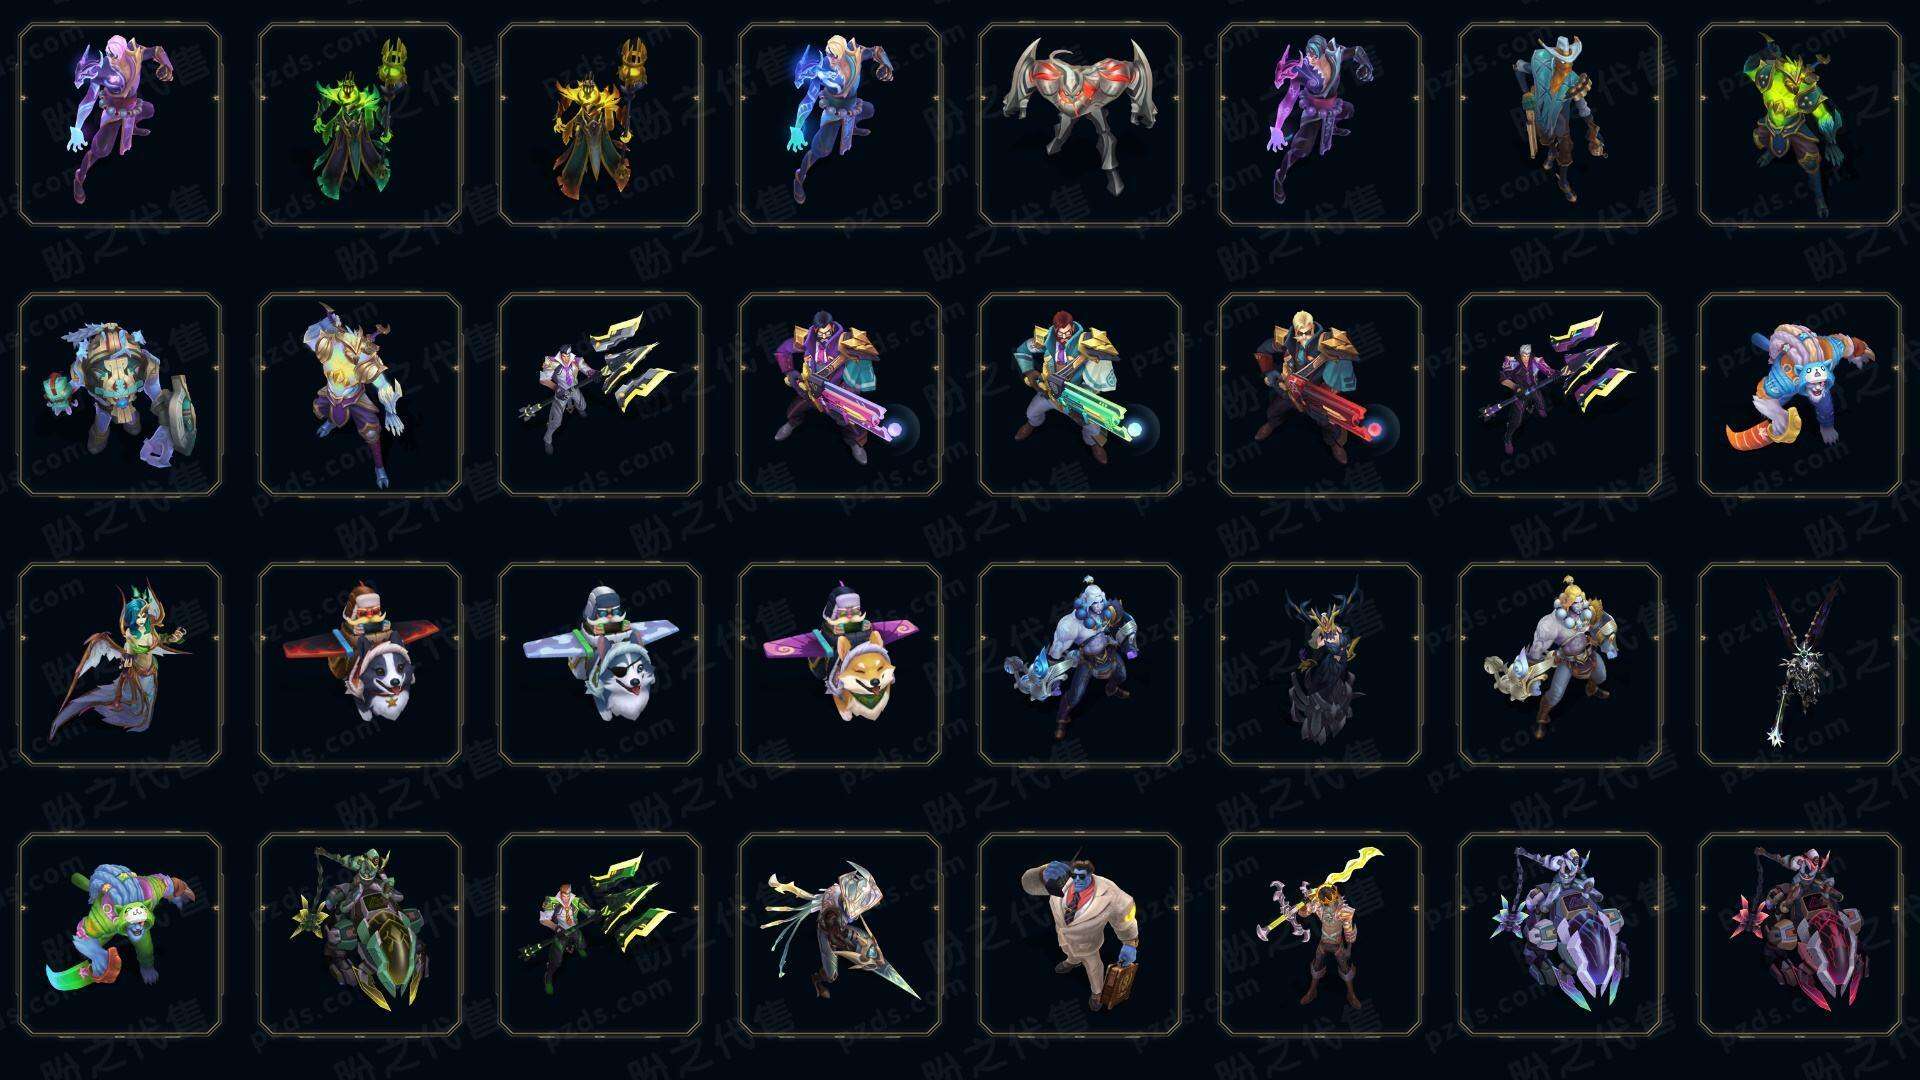Choose the crimson hover bike rider skin

click(x=1800, y=934)
